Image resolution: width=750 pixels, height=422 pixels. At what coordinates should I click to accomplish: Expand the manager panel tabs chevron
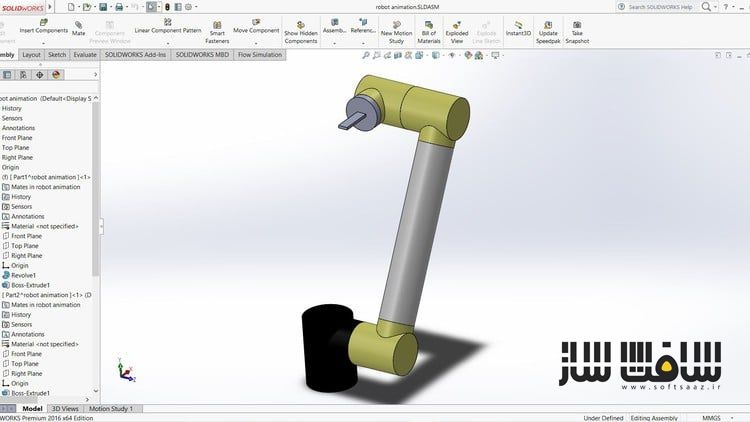pos(95,75)
